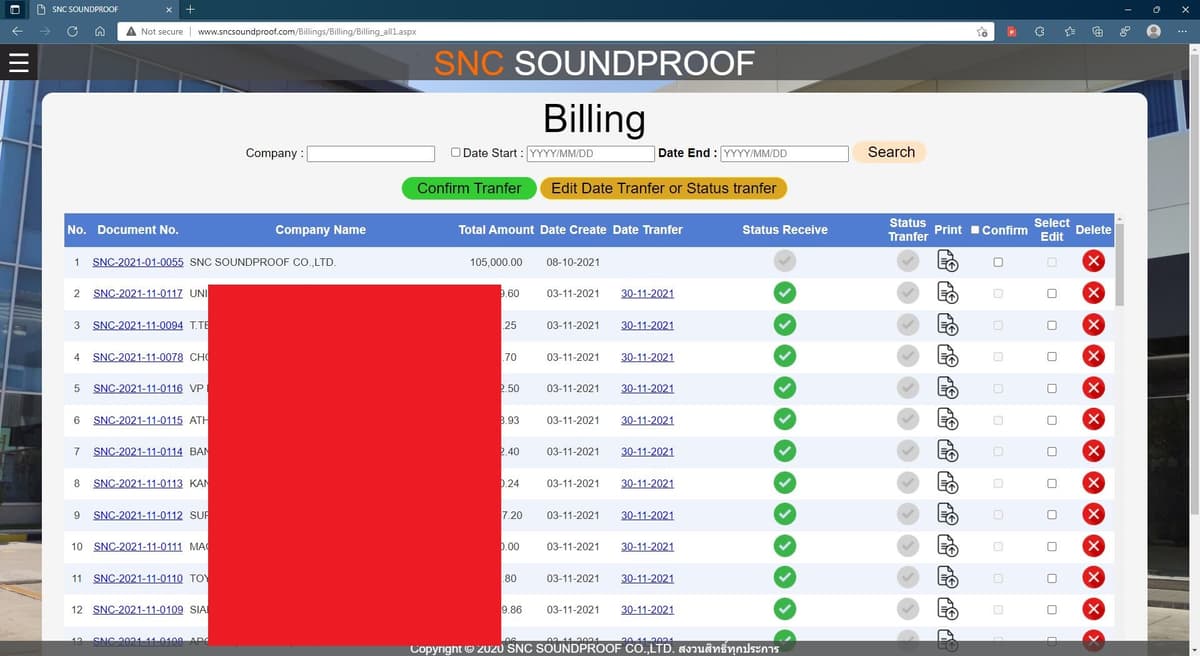Image resolution: width=1200 pixels, height=656 pixels.
Task: Open browser settings and more menu
Action: (1182, 31)
